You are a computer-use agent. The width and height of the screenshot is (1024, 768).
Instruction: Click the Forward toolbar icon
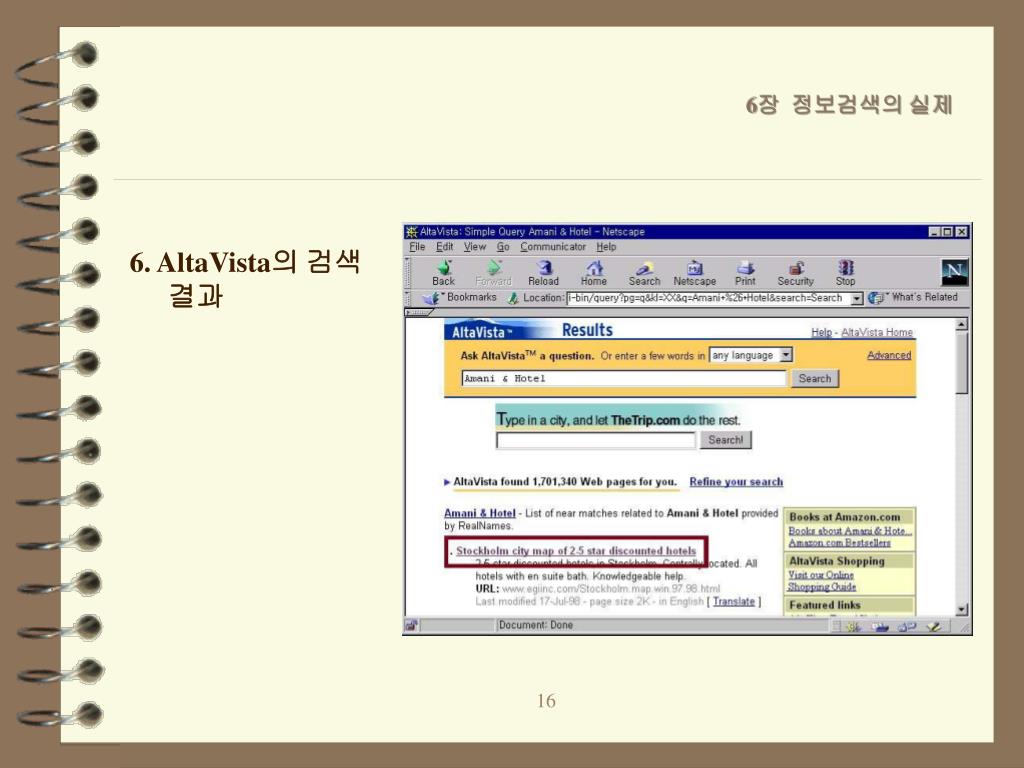(x=494, y=272)
